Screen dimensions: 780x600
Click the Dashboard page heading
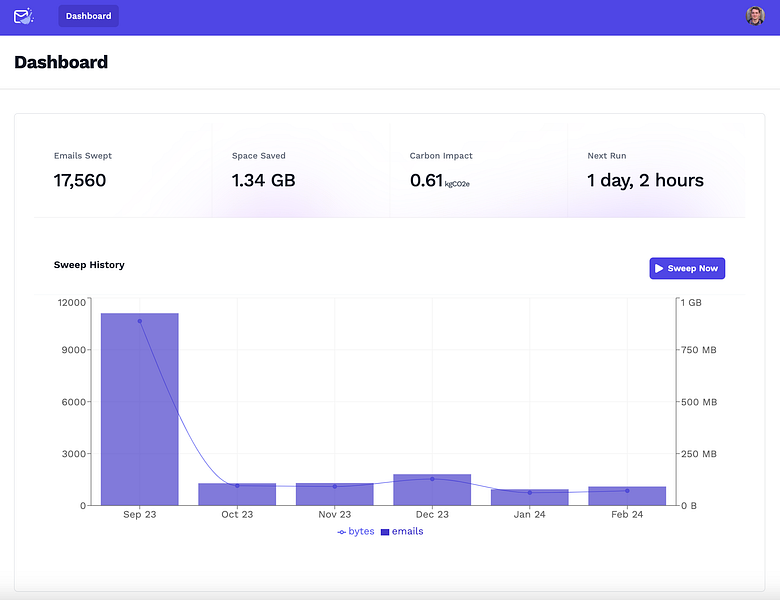coord(61,62)
